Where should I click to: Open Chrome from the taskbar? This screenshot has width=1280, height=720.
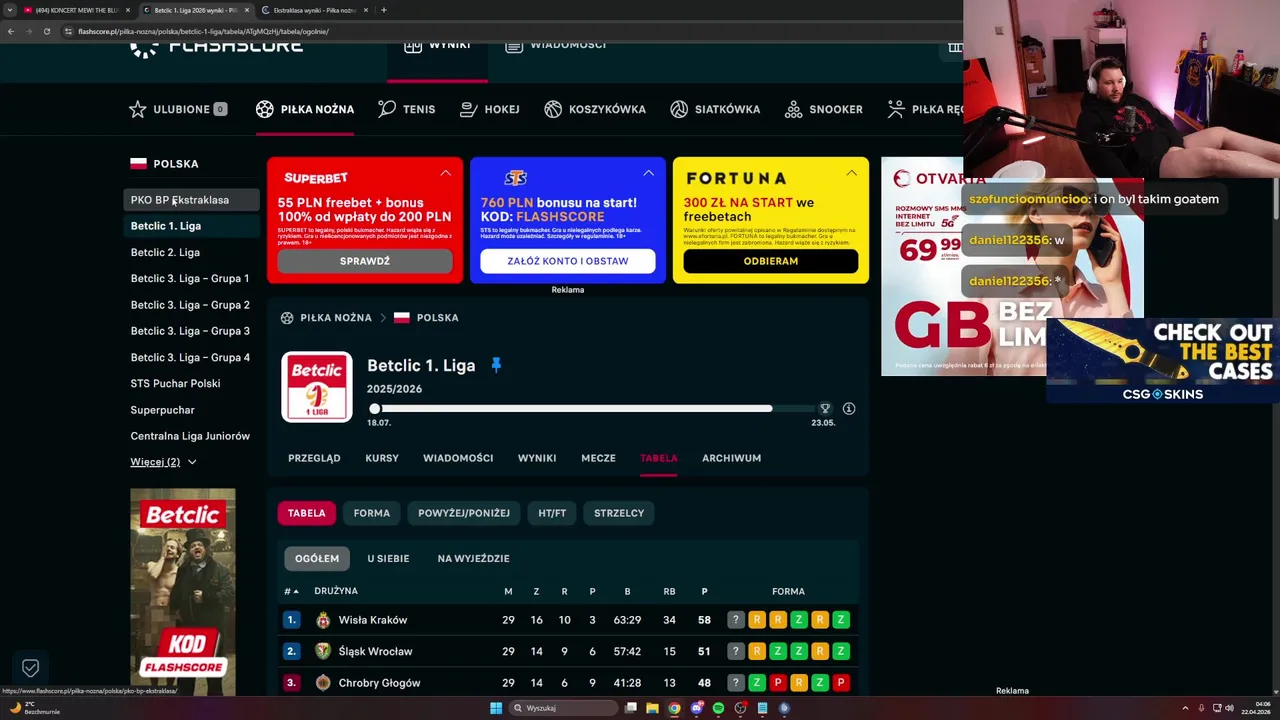coord(674,708)
